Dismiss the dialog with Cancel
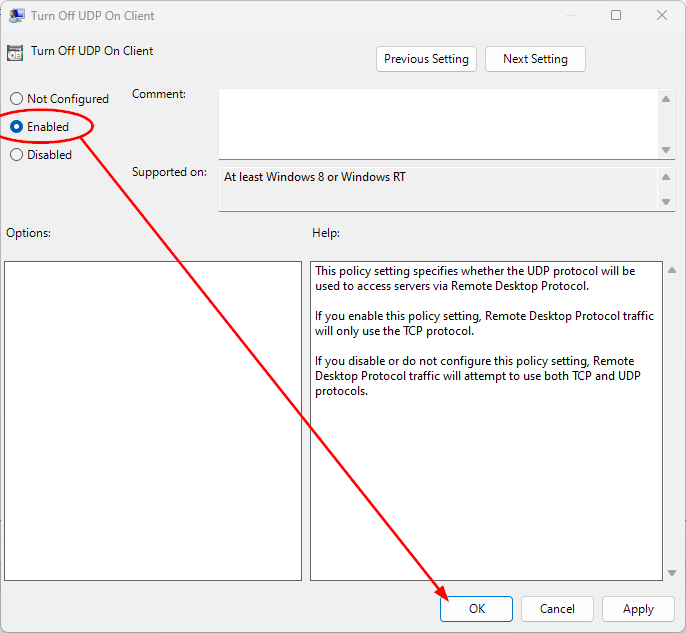The width and height of the screenshot is (686, 633). [x=557, y=608]
